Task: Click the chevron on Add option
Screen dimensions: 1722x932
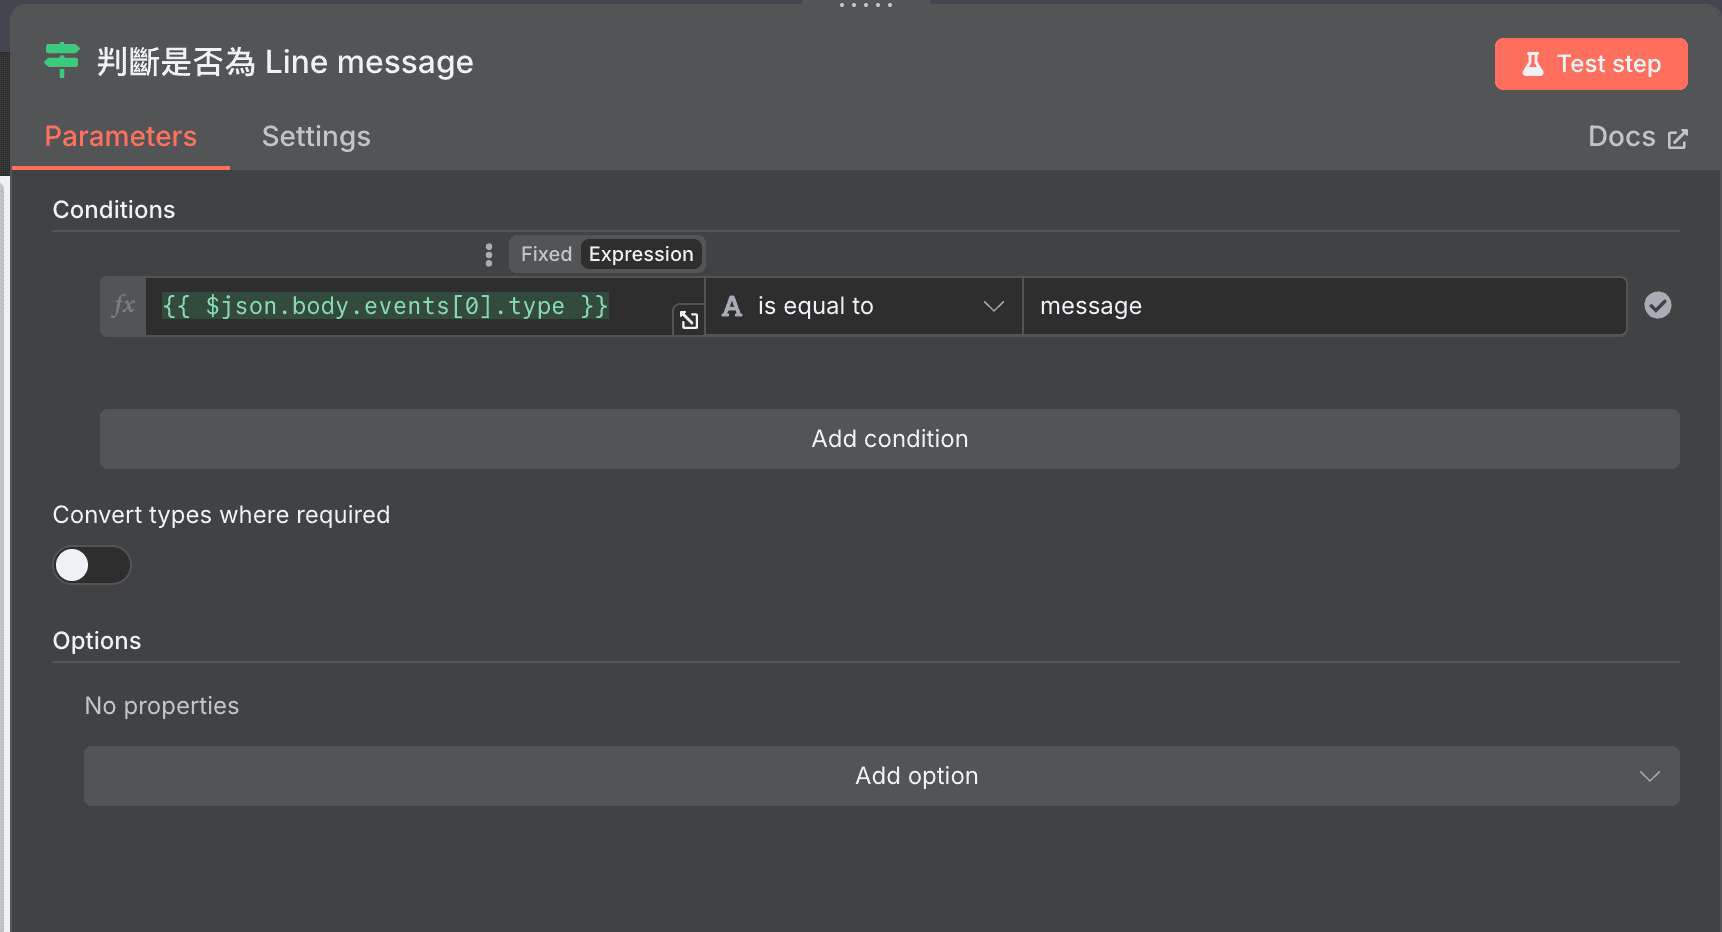Action: [x=1649, y=776]
